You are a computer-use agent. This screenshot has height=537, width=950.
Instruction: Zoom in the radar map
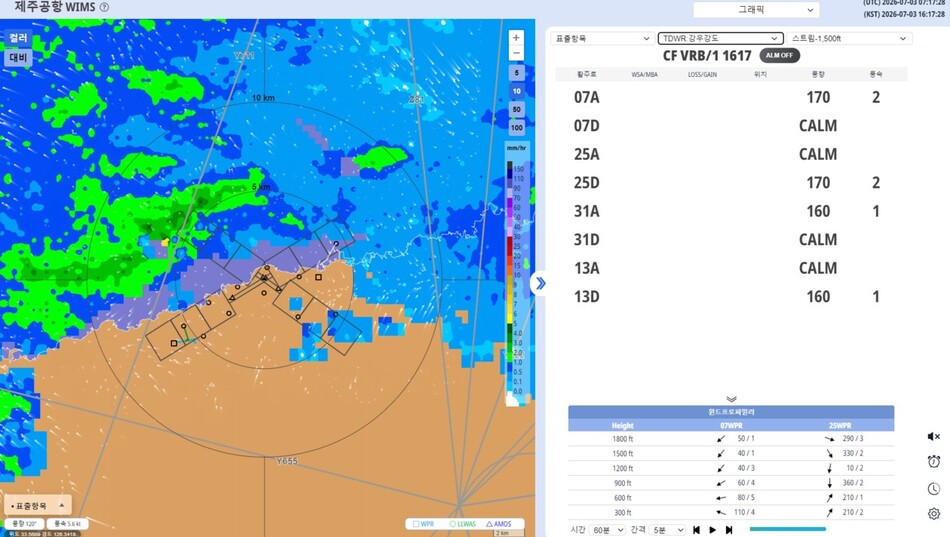pyautogui.click(x=516, y=38)
